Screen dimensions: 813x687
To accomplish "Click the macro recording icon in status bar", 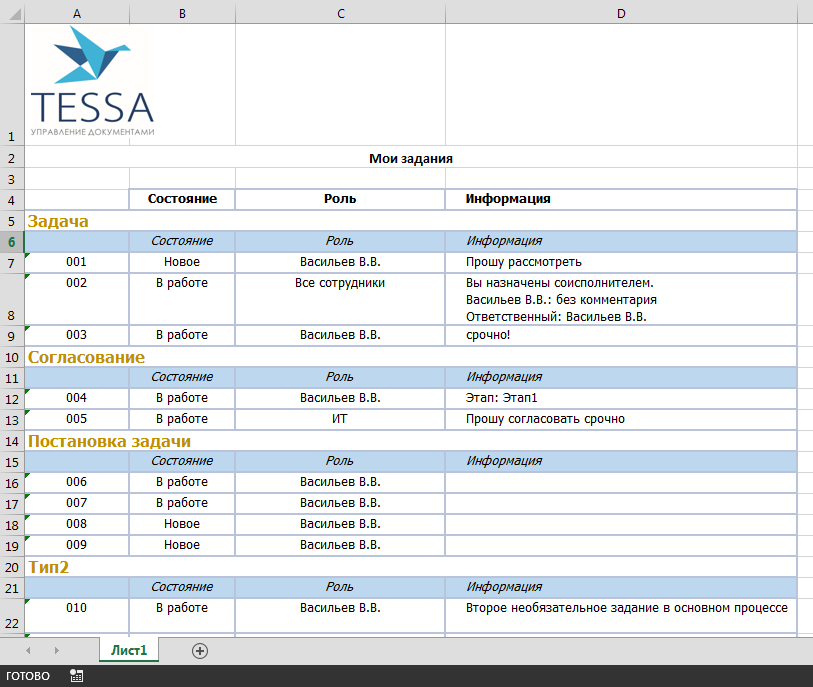I will (76, 676).
